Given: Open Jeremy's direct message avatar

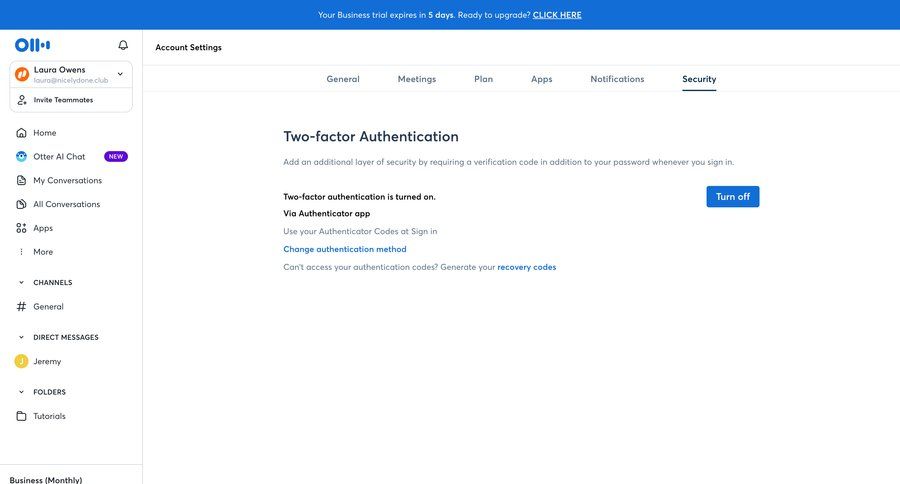Looking at the screenshot, I should [22, 361].
